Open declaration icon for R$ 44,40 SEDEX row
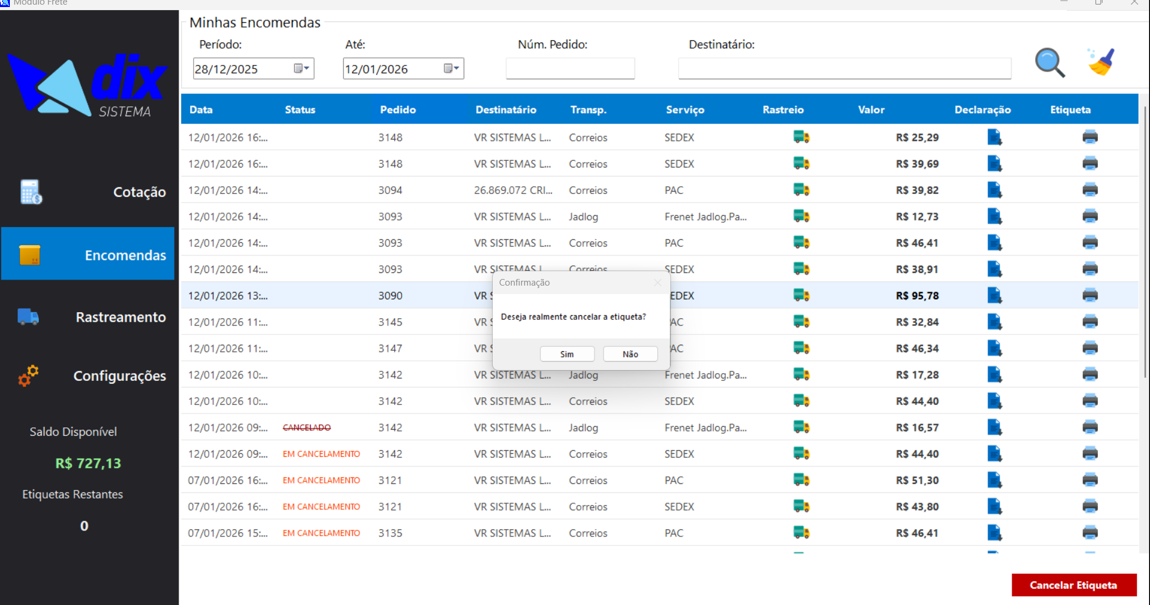The width and height of the screenshot is (1150, 605). (x=994, y=401)
